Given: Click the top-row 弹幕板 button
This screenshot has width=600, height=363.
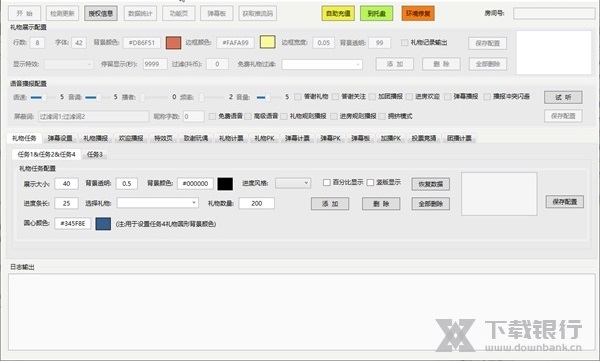Looking at the screenshot, I should [217, 13].
